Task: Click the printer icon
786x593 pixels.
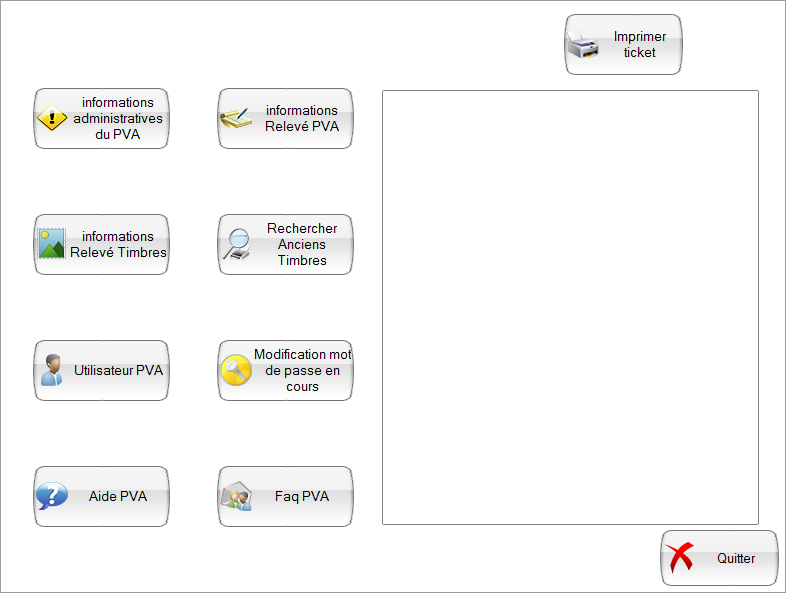Action: 584,45
